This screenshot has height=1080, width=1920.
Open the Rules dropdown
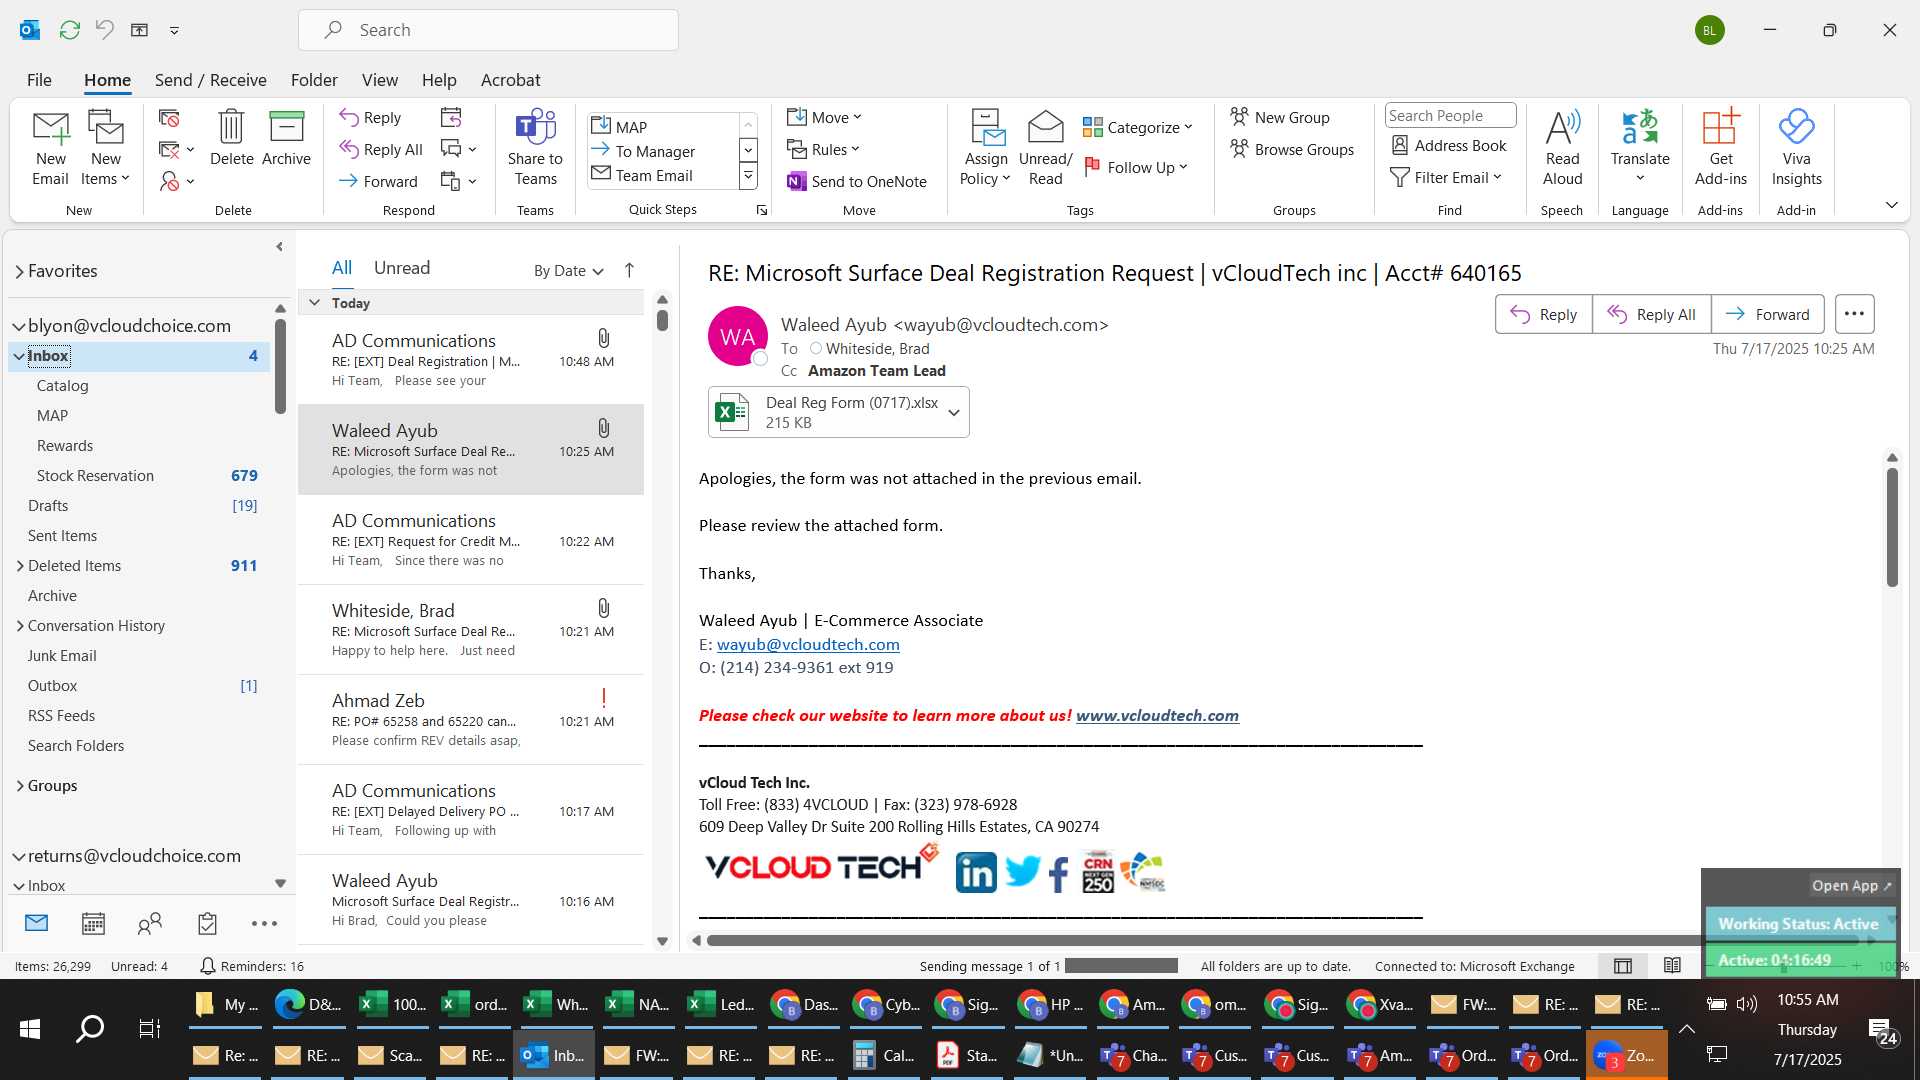[823, 149]
